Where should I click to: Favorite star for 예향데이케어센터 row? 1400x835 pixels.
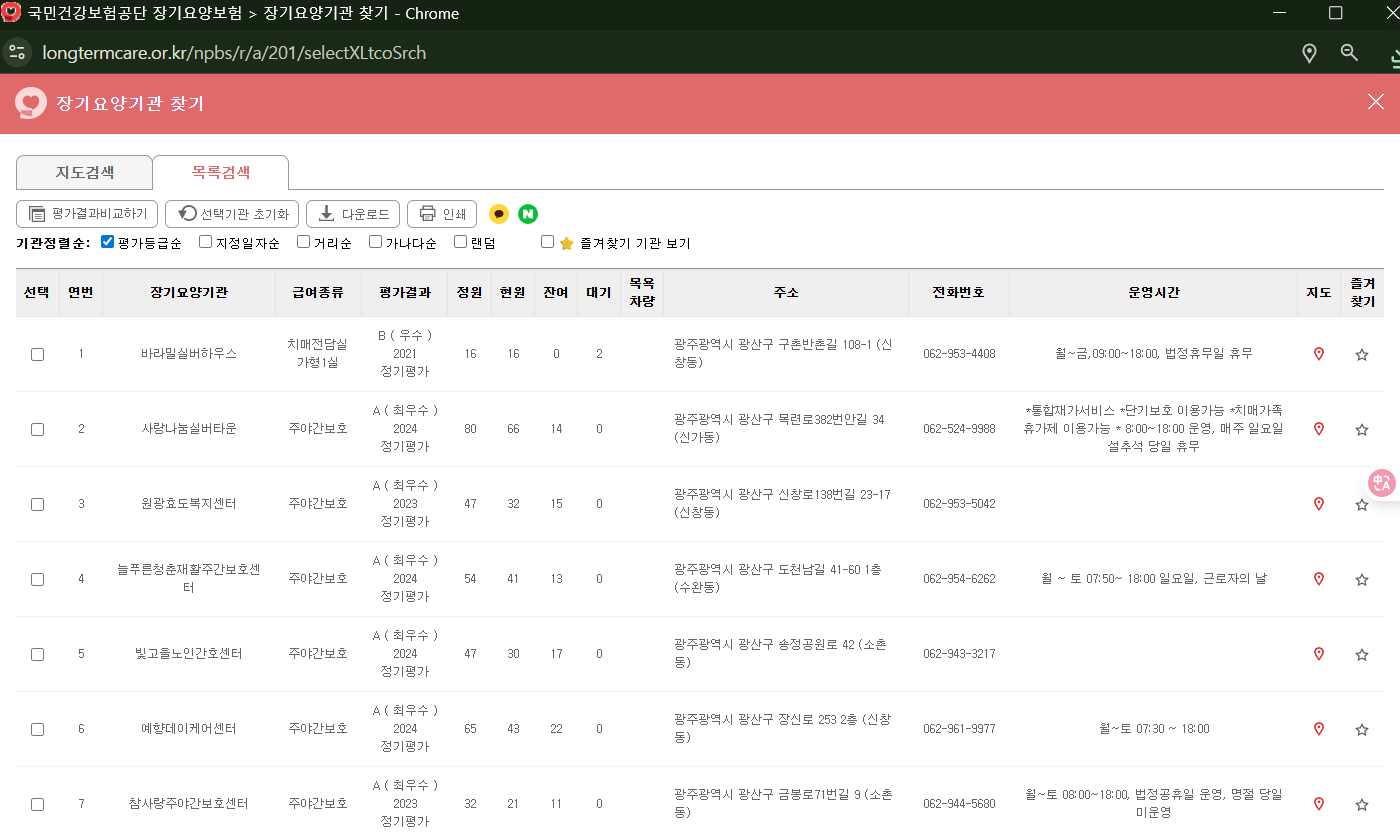(1361, 729)
